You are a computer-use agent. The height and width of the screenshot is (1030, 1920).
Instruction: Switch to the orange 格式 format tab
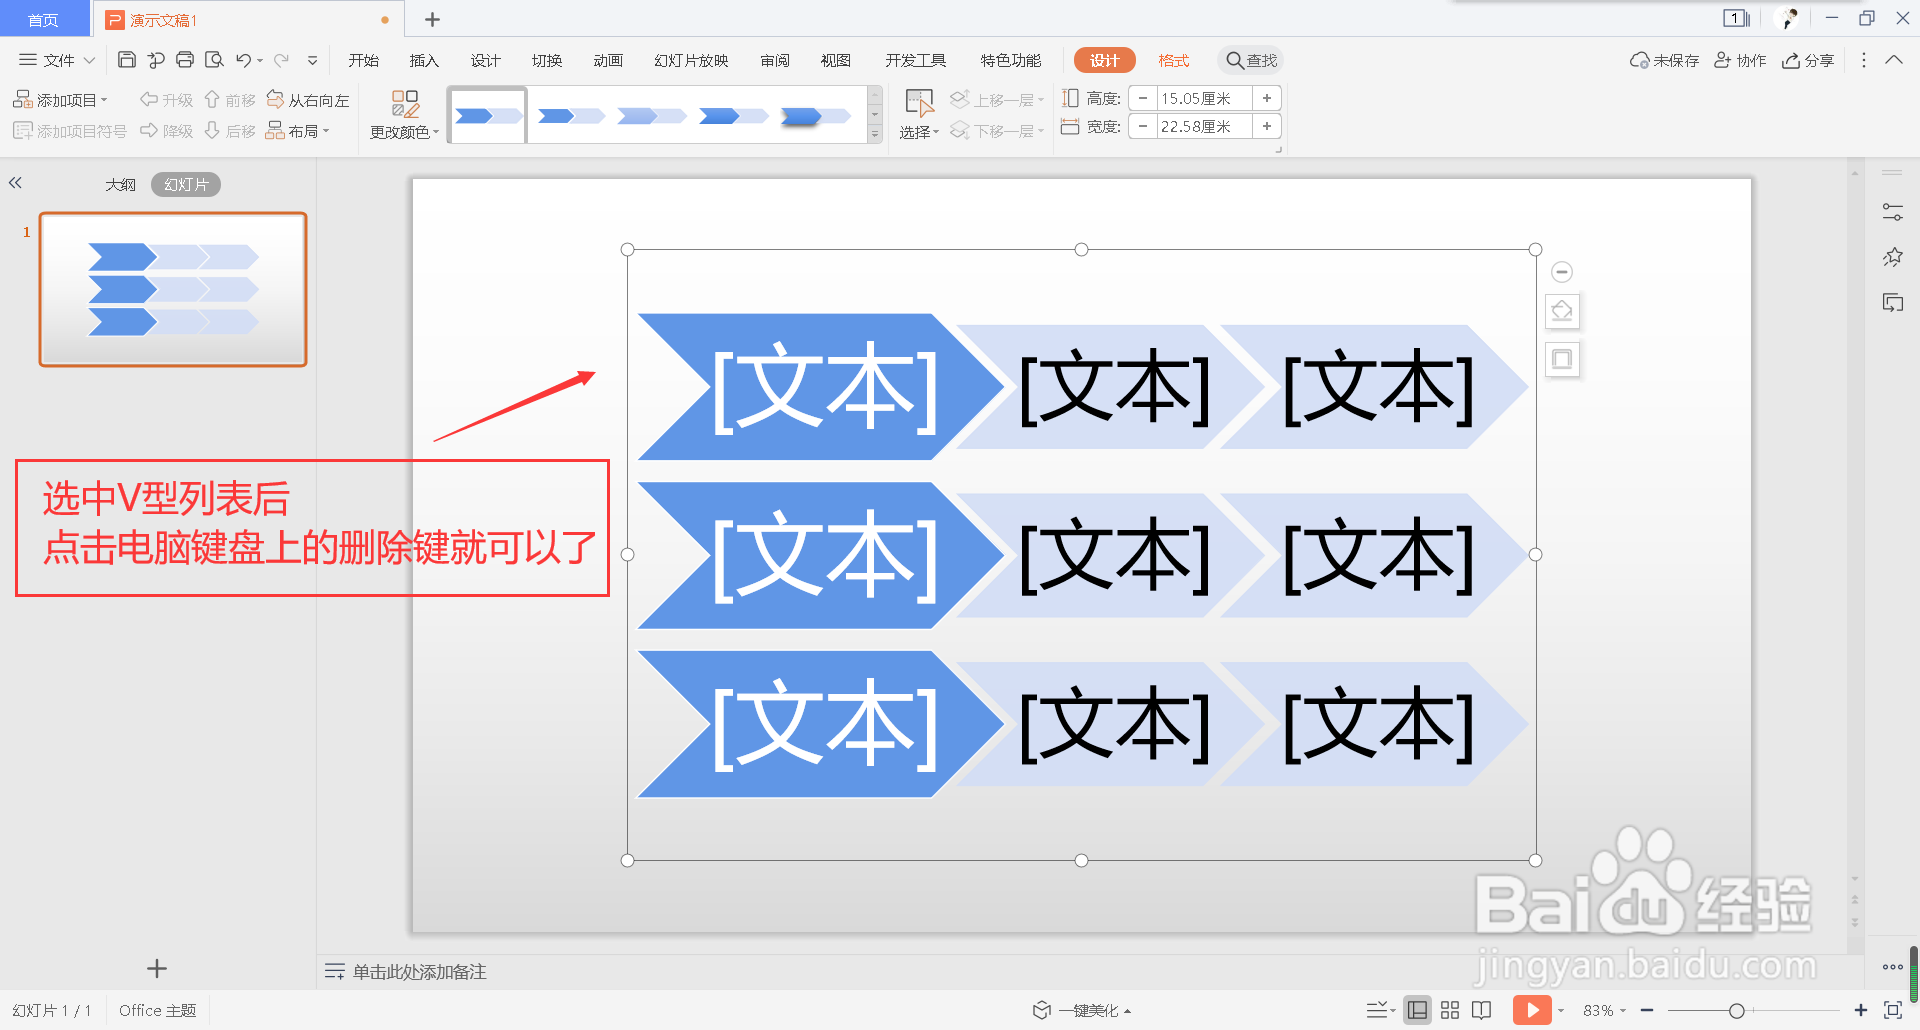[x=1174, y=60]
